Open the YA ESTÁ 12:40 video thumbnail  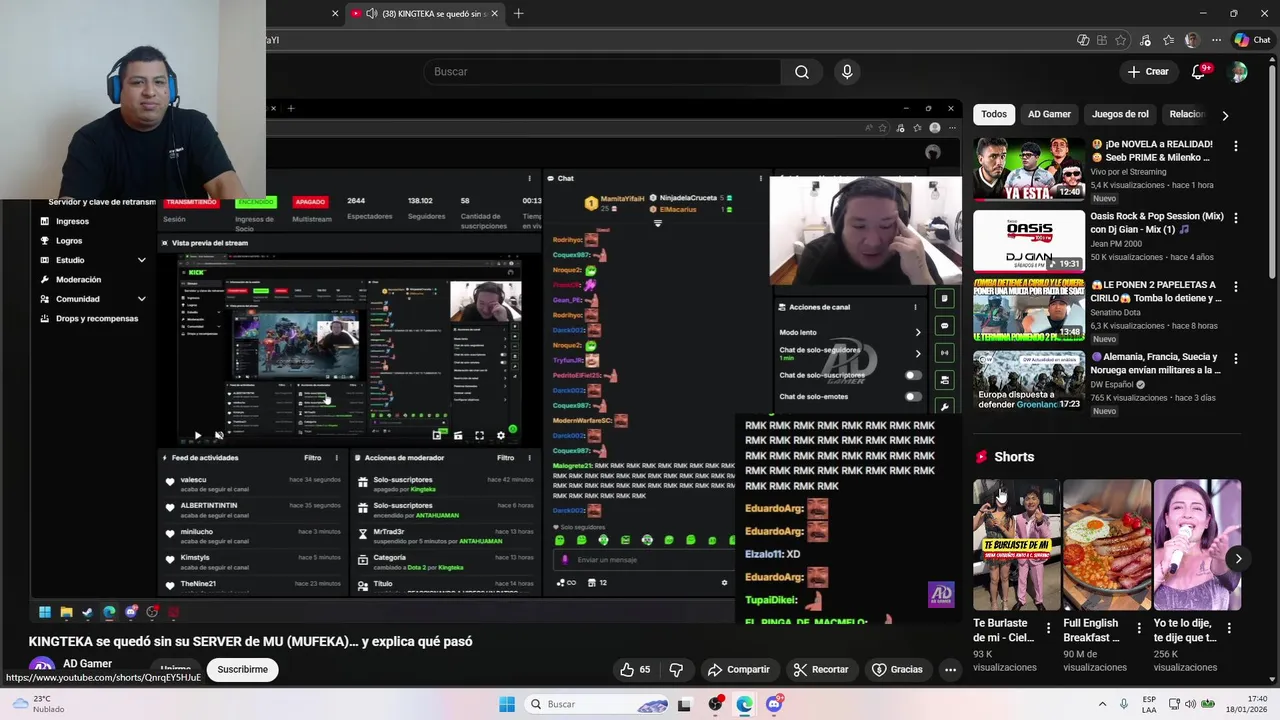(x=1029, y=169)
